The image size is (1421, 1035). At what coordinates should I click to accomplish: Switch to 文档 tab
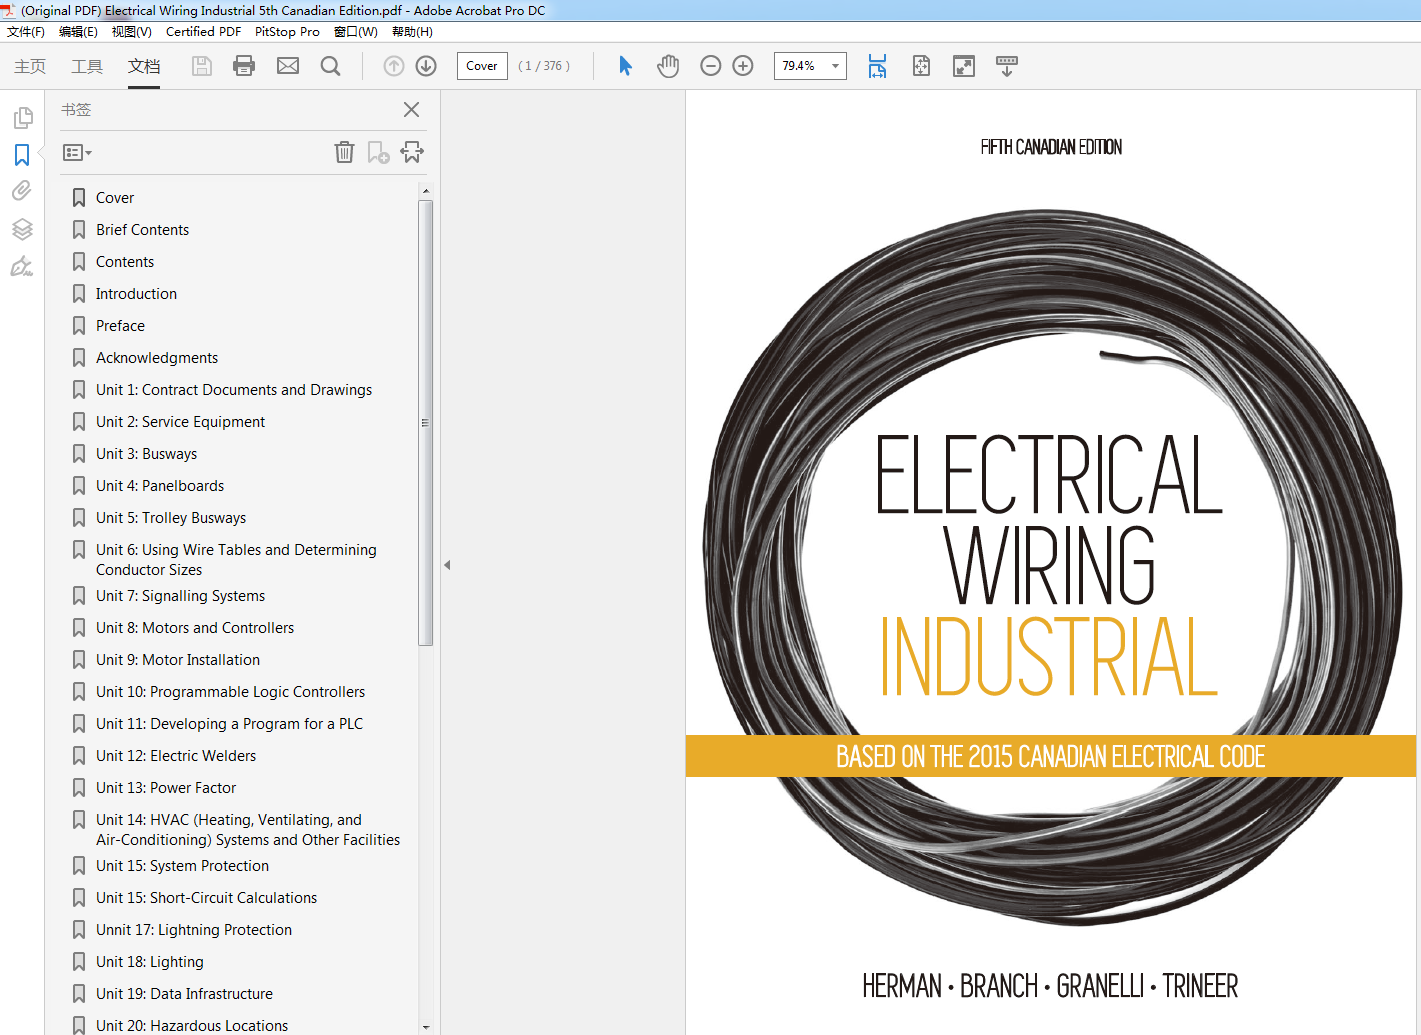click(144, 66)
